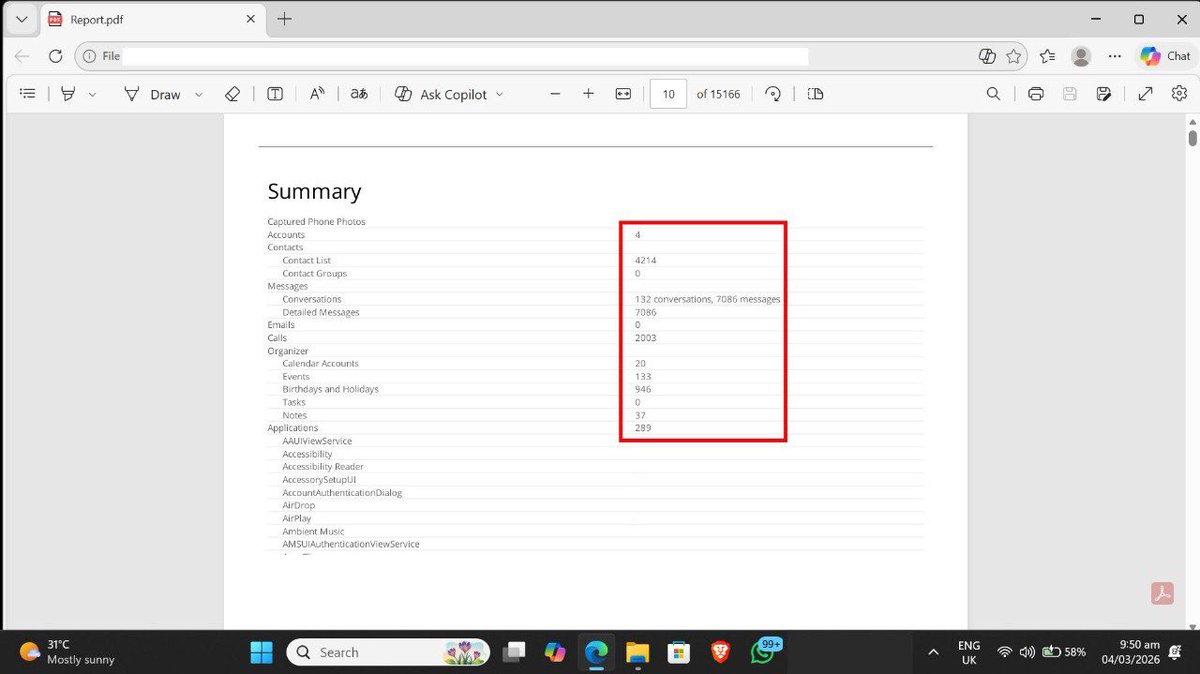
Task: Open the Page view options
Action: [x=815, y=94]
